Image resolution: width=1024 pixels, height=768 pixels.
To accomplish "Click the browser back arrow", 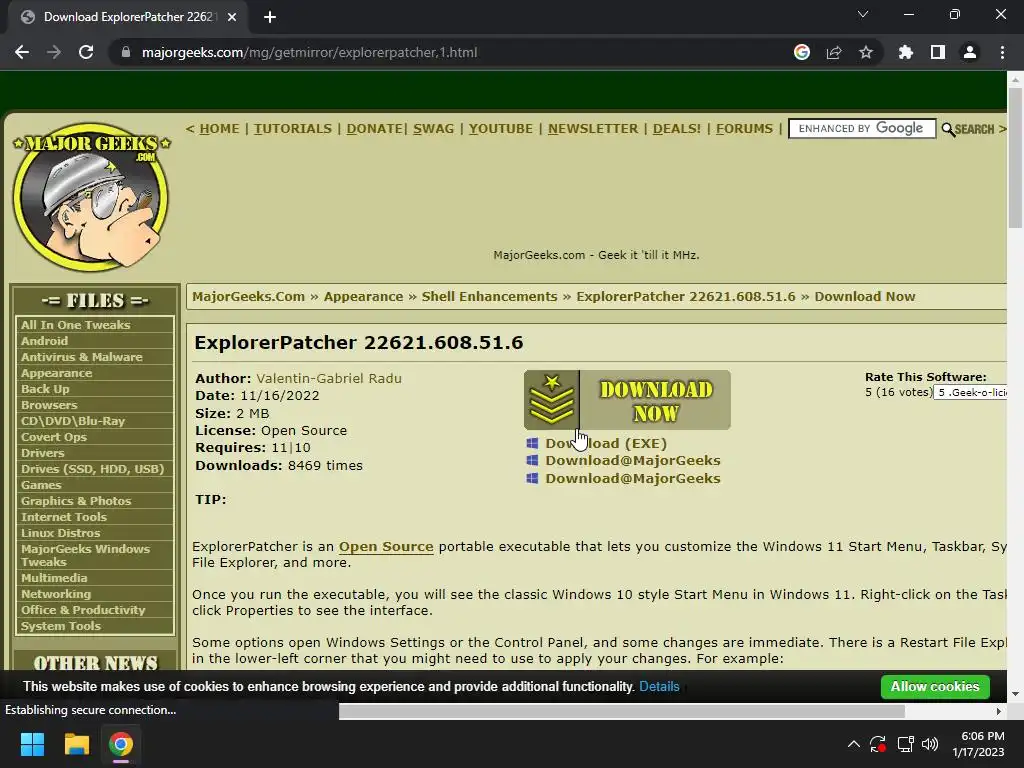I will pos(22,52).
